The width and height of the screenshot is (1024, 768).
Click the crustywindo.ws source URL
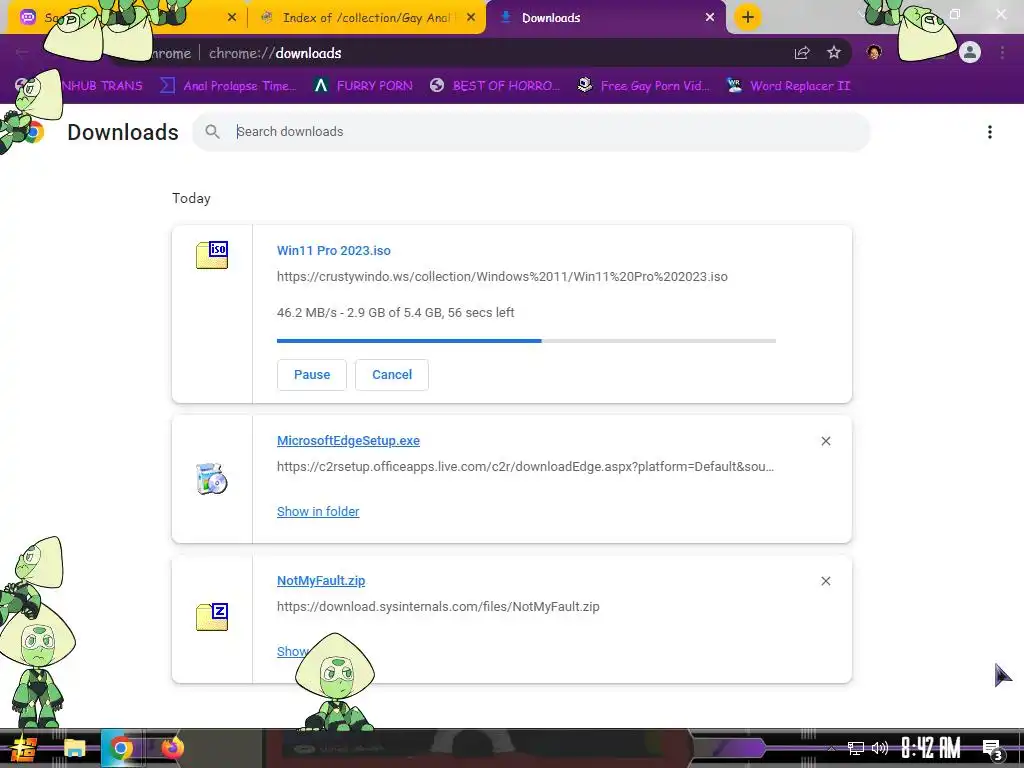[x=502, y=276]
